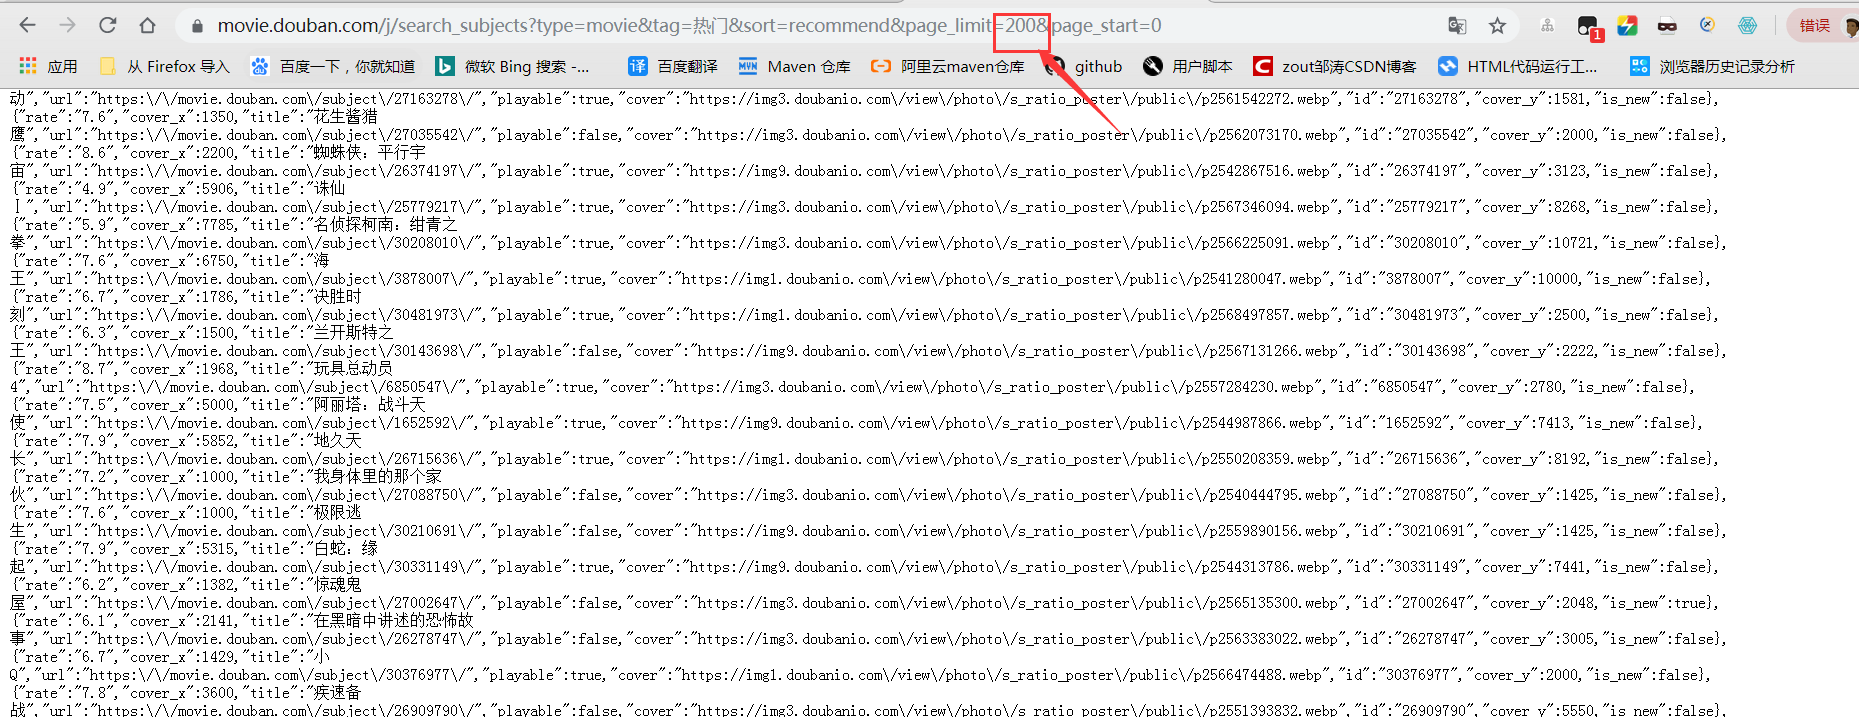Image resolution: width=1859 pixels, height=717 pixels.
Task: Open the Maven 仓库 bookmark
Action: point(795,66)
